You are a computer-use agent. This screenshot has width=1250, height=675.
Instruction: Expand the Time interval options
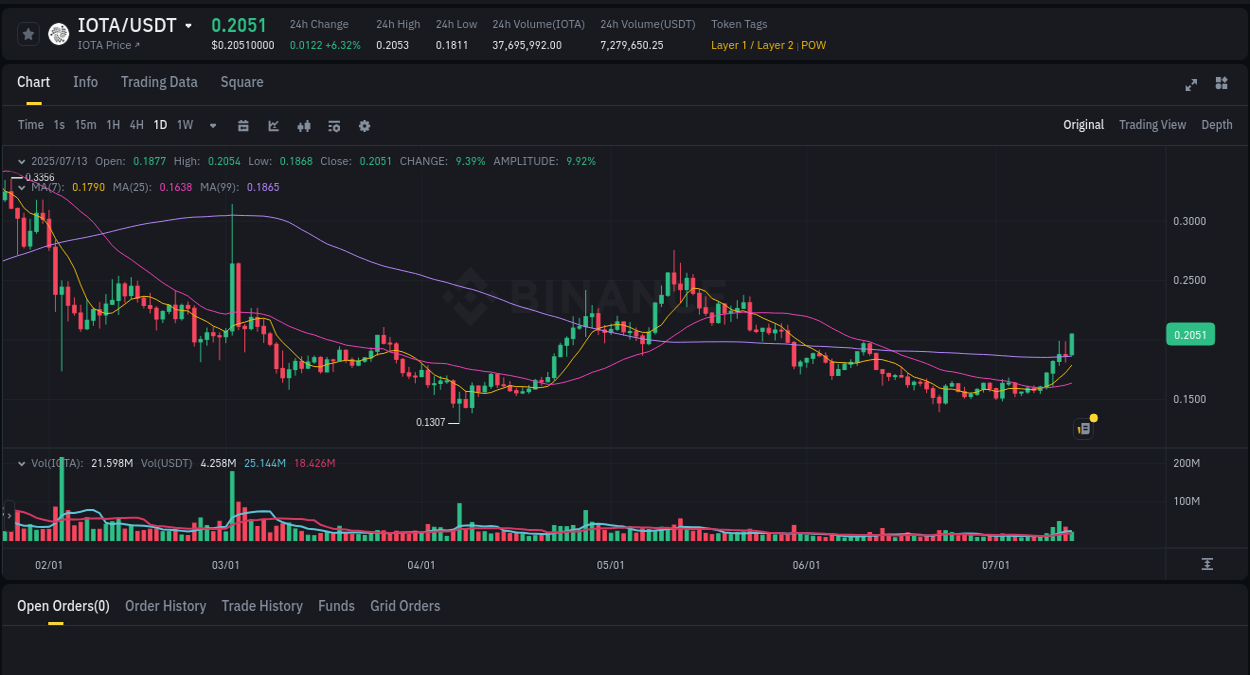30,125
